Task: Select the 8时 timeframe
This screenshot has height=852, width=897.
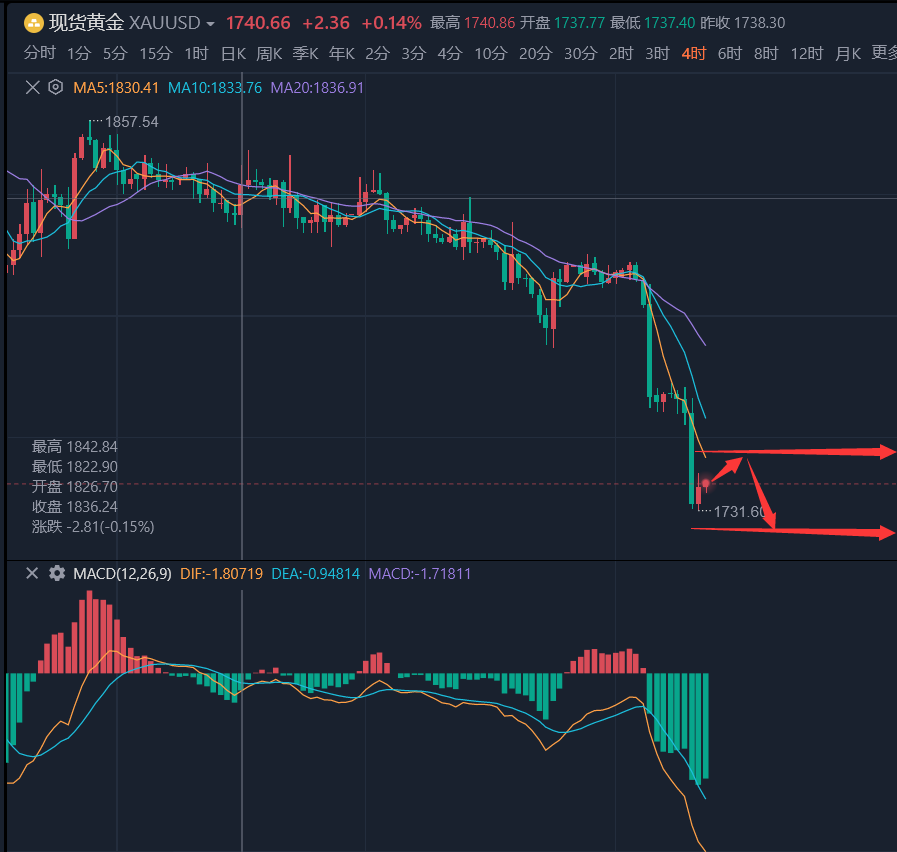Action: (766, 53)
